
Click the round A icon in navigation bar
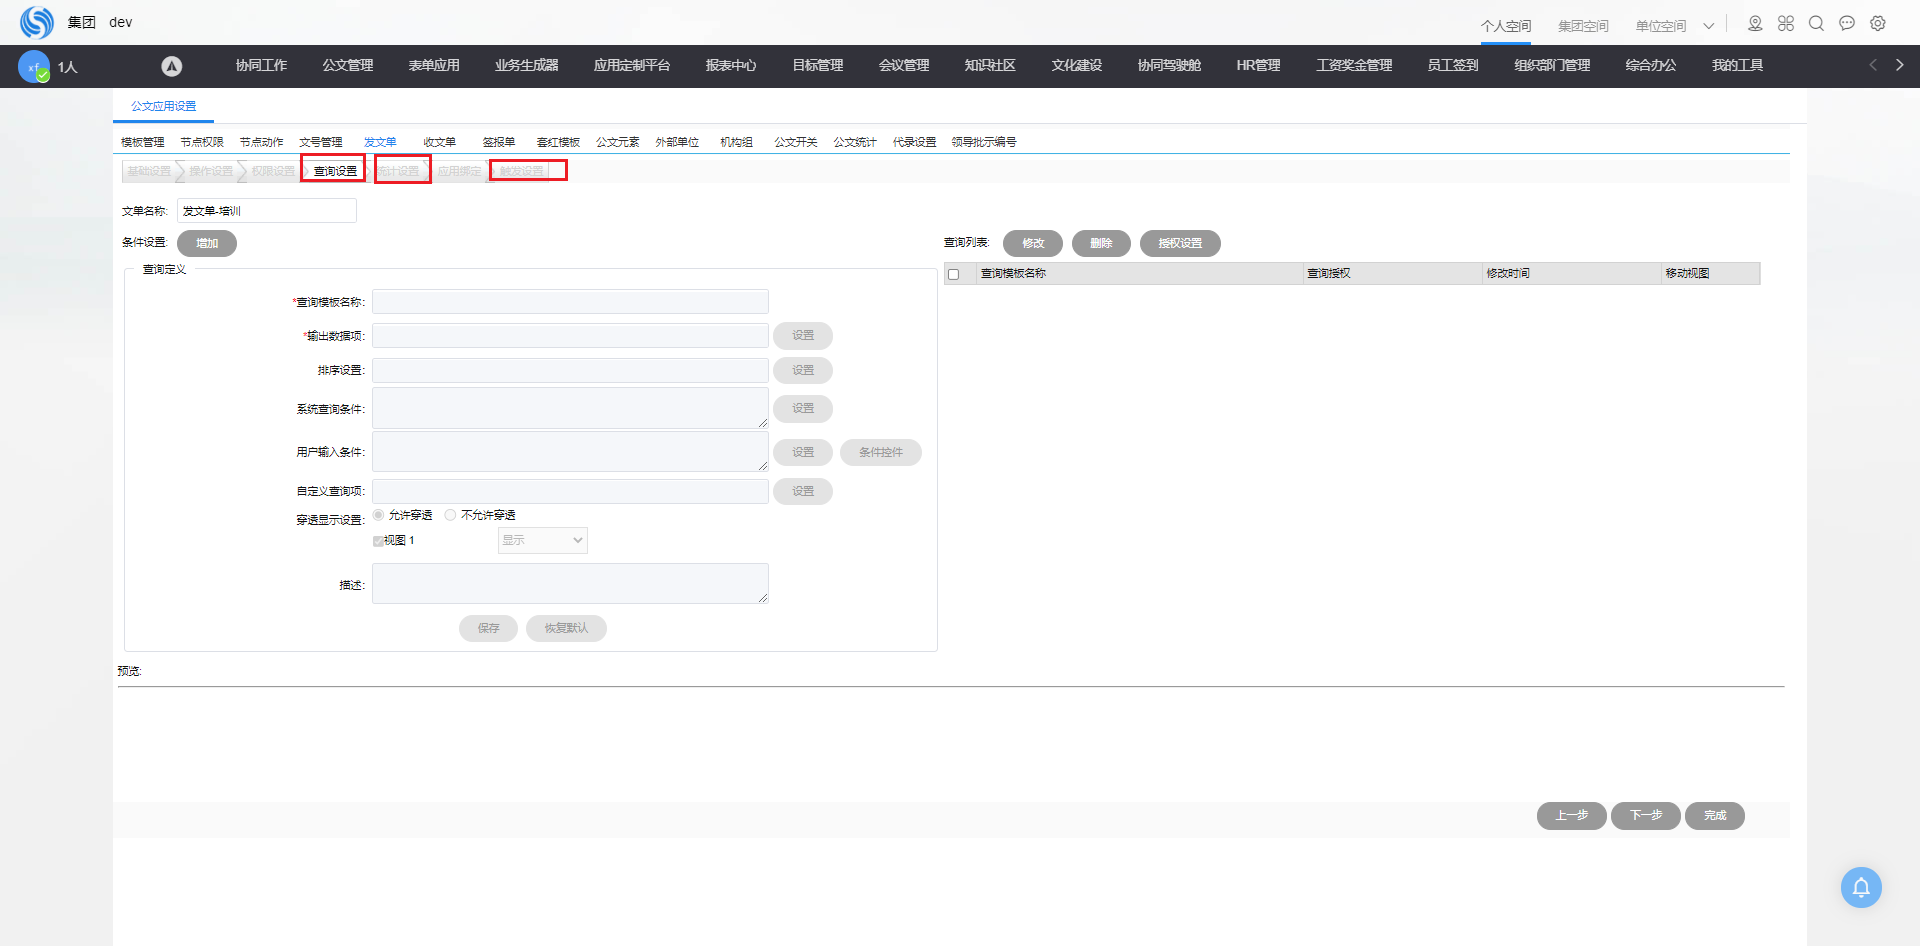[172, 66]
